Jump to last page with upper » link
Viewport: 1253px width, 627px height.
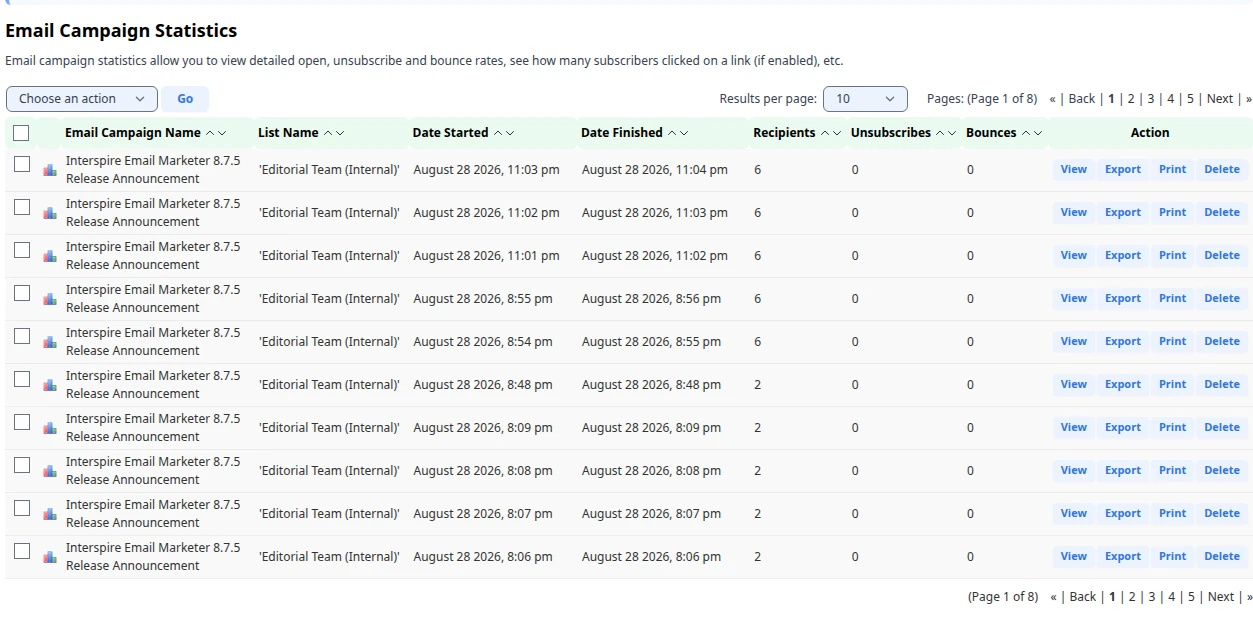click(1249, 99)
